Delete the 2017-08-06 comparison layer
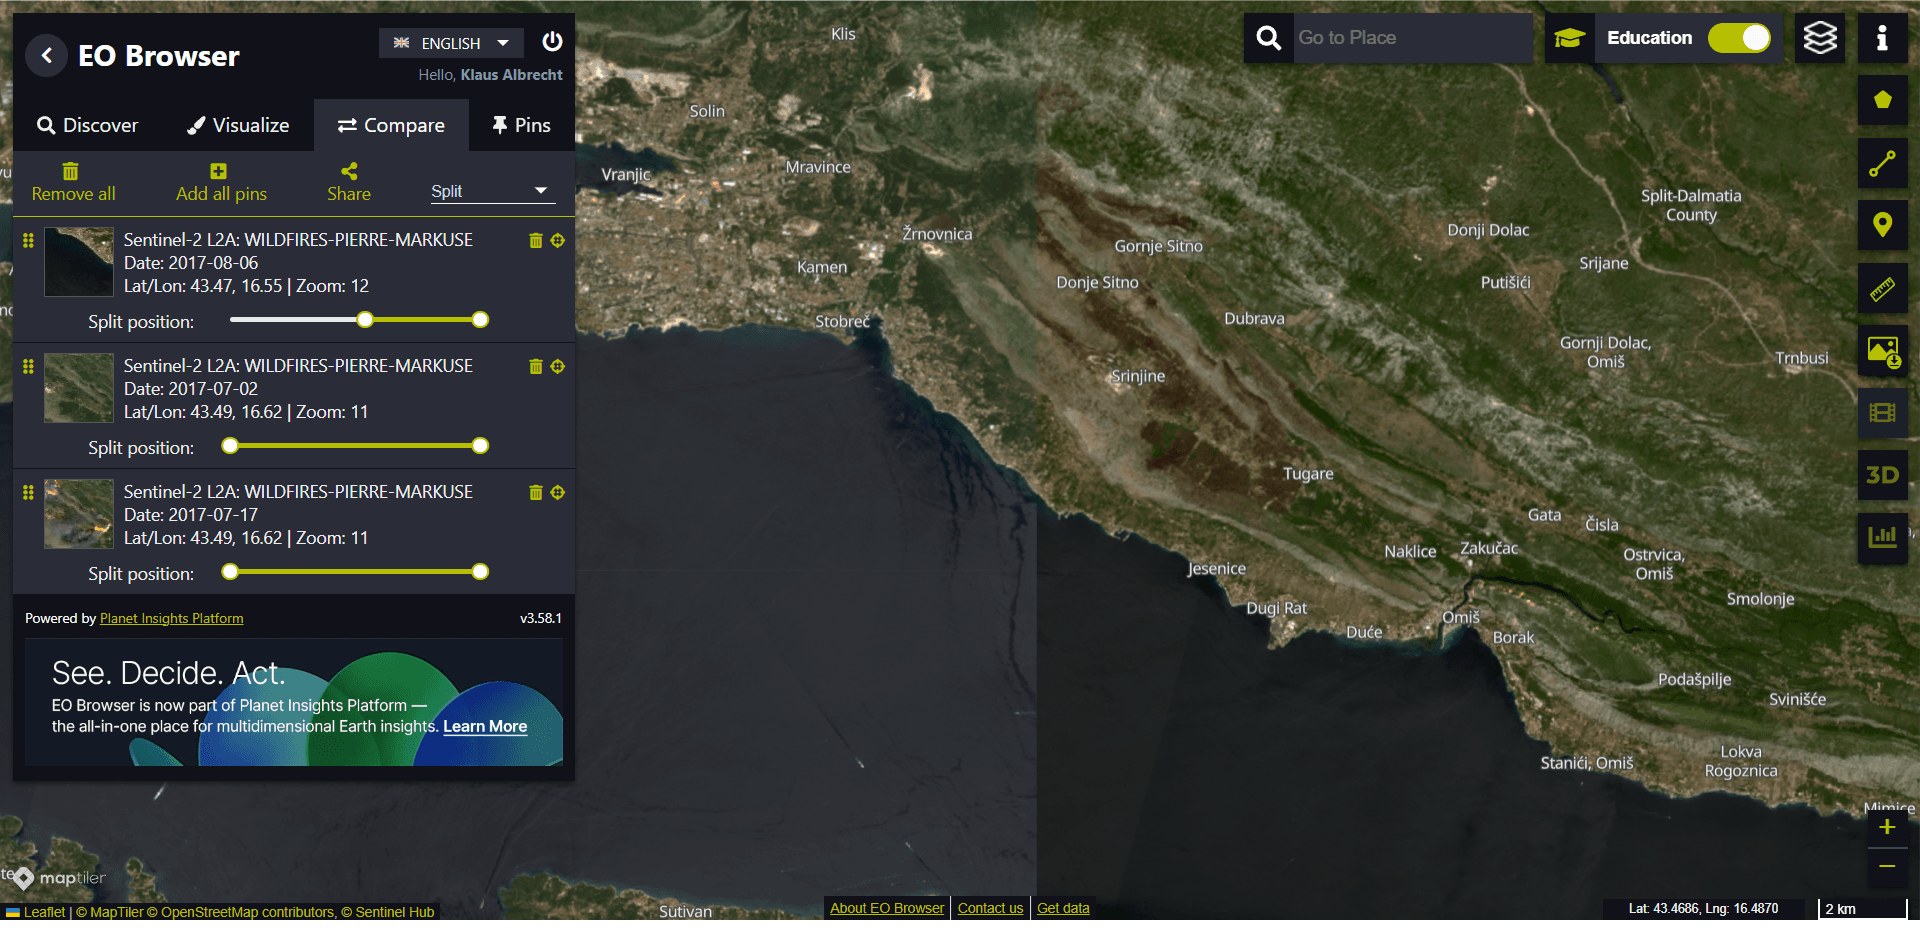 536,241
